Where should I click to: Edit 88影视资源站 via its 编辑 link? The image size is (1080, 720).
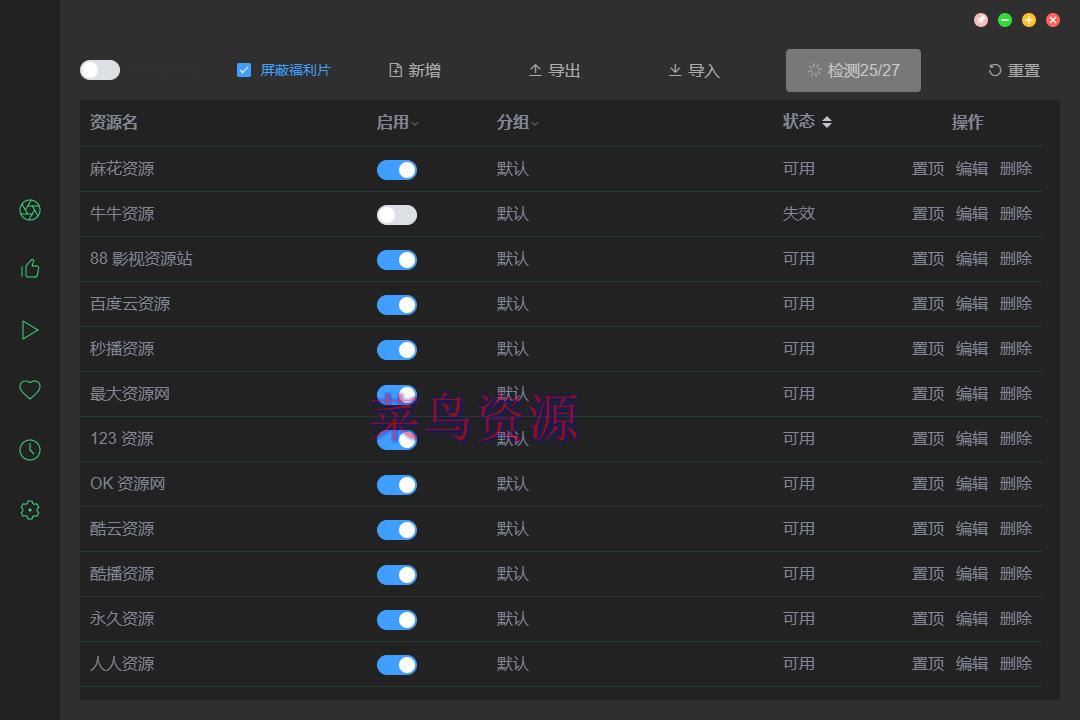pos(971,258)
